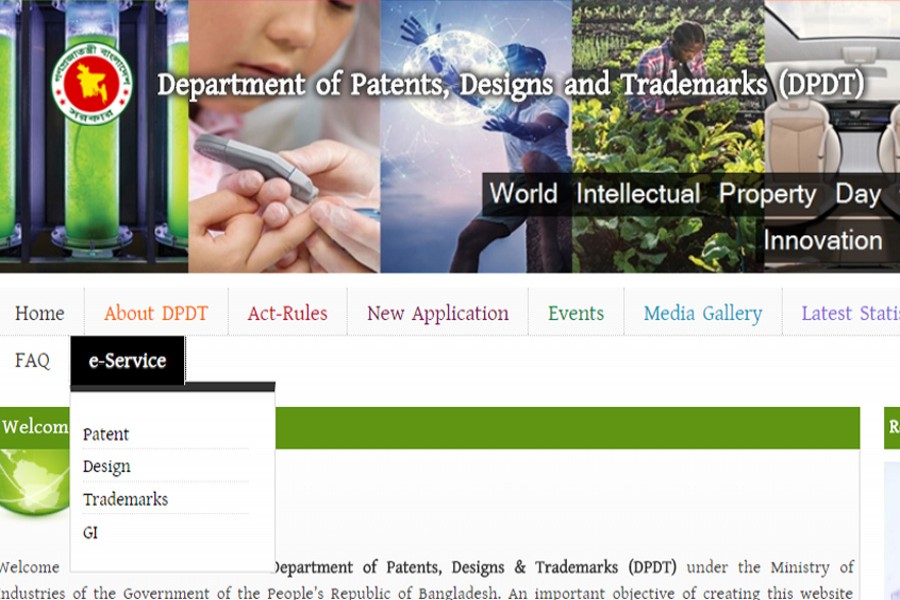Choose Design from e-Service dropdown
Viewport: 900px width, 600px height.
pos(107,466)
